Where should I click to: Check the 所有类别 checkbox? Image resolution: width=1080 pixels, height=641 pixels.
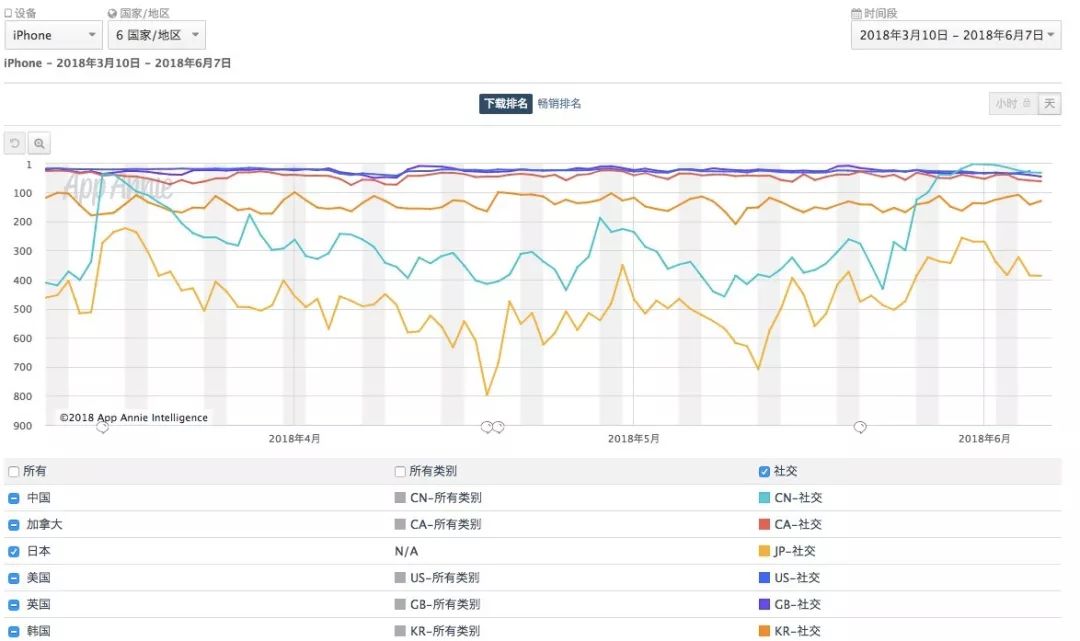(399, 470)
